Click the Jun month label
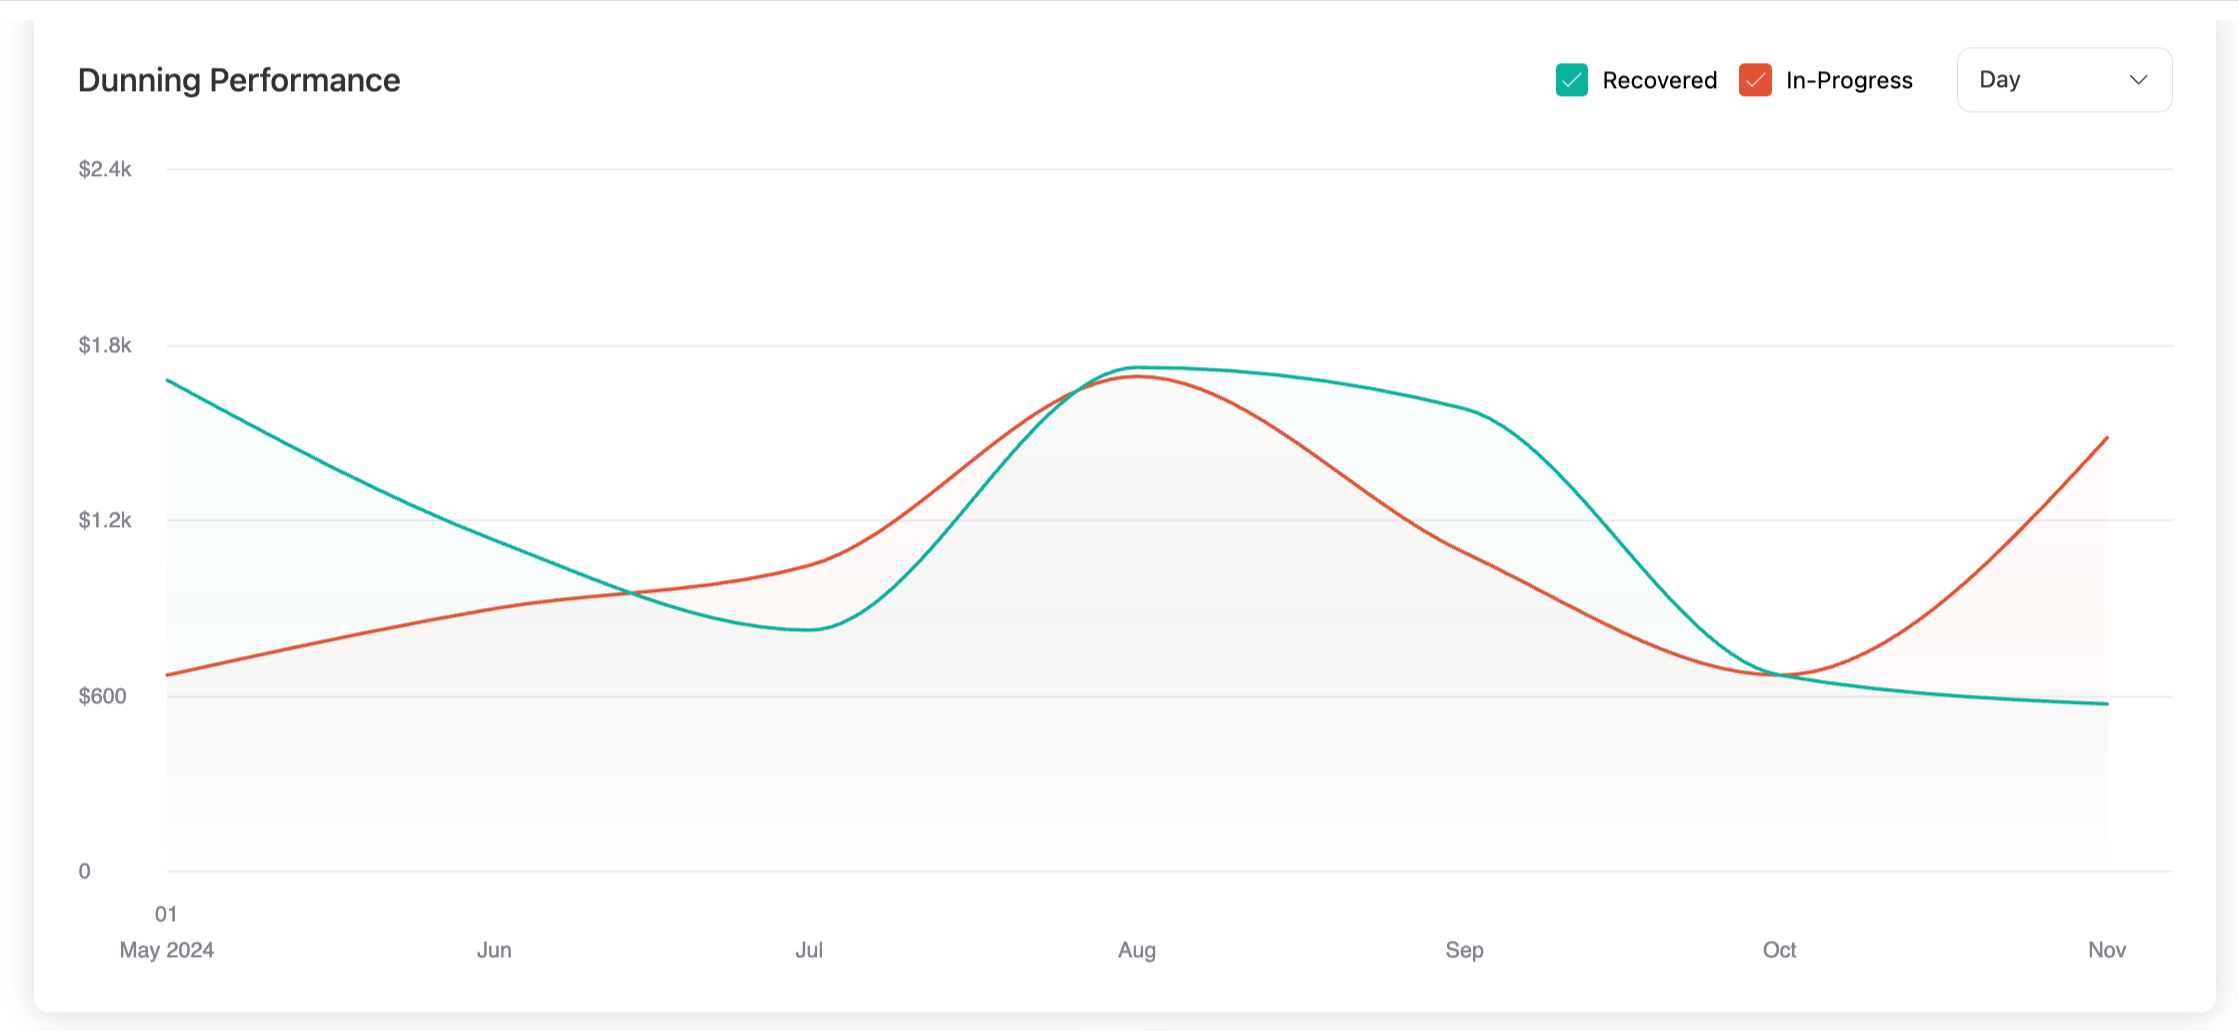Screen dimensions: 2239x1031 click(494, 950)
